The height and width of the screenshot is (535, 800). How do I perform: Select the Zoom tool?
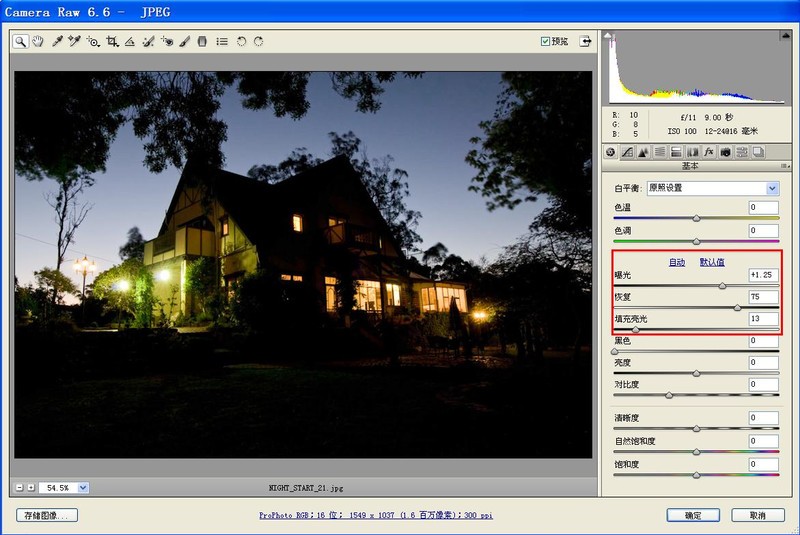(x=20, y=41)
